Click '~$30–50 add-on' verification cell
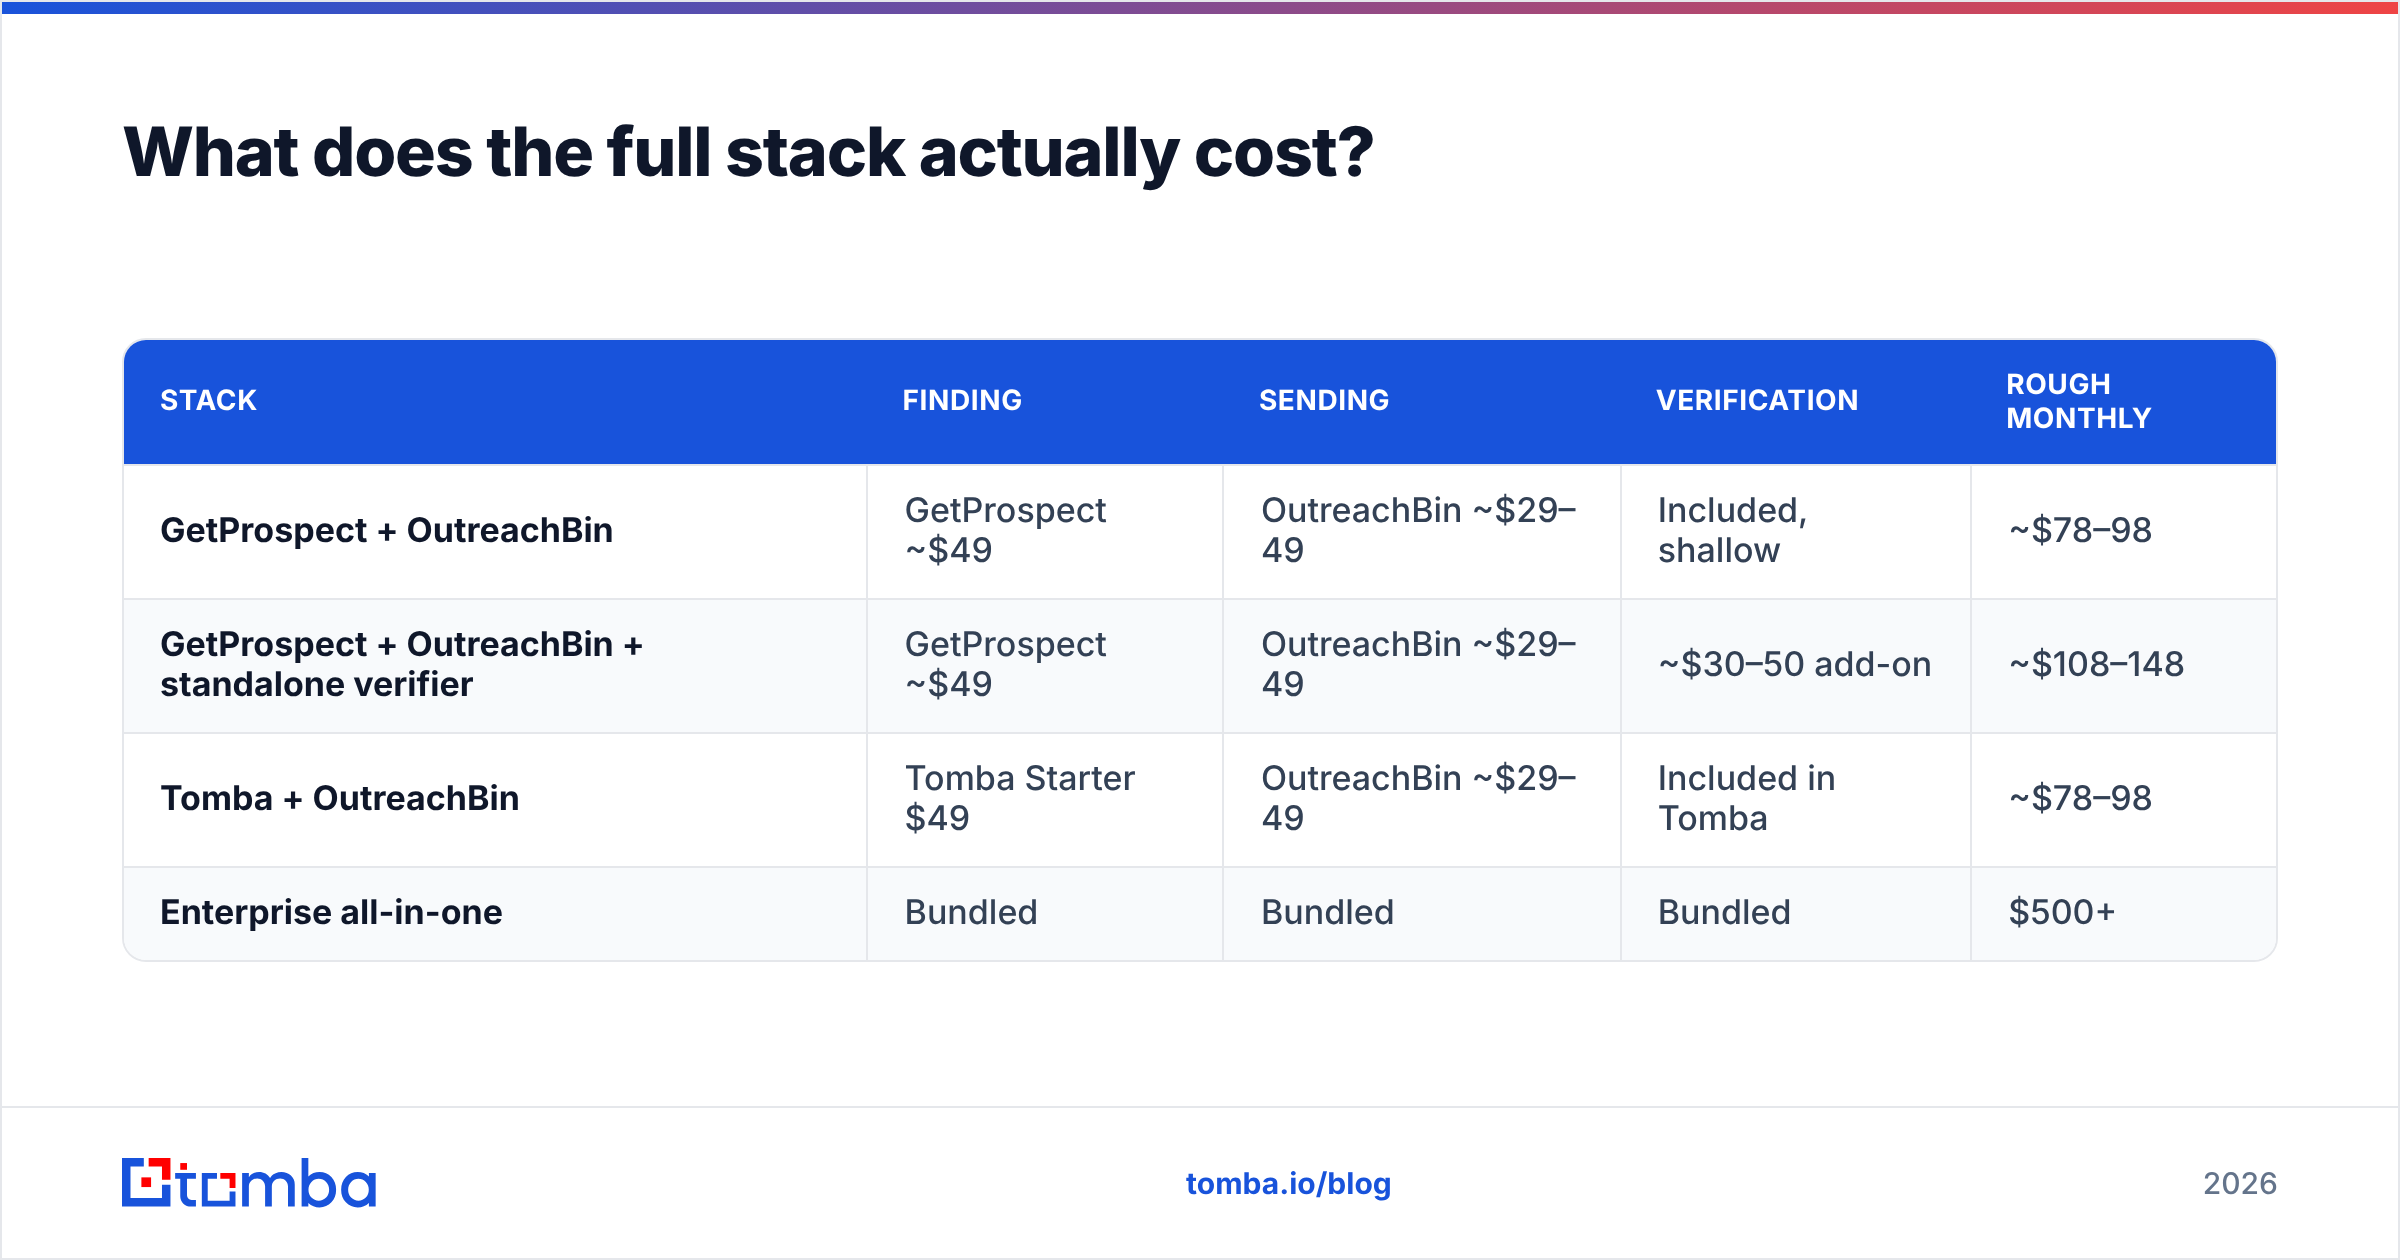2400x1260 pixels. [x=1794, y=664]
